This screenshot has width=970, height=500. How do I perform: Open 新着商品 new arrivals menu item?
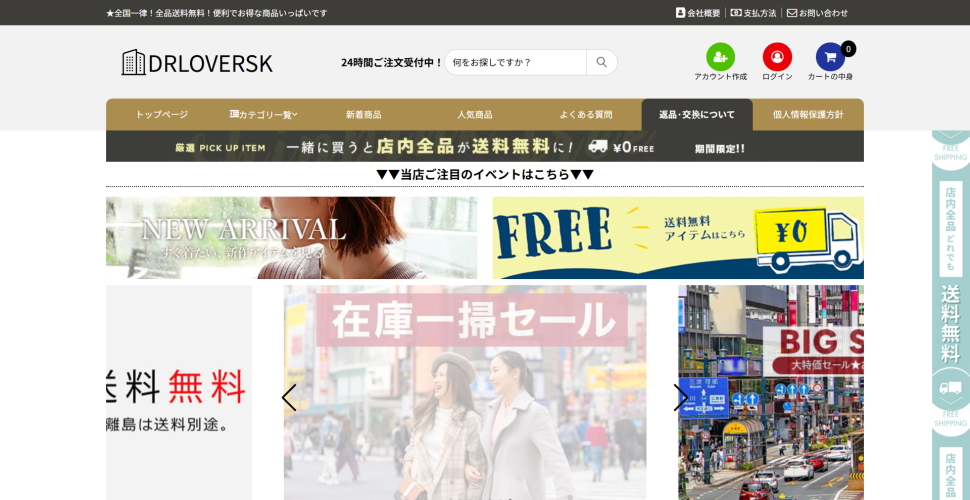click(x=363, y=115)
